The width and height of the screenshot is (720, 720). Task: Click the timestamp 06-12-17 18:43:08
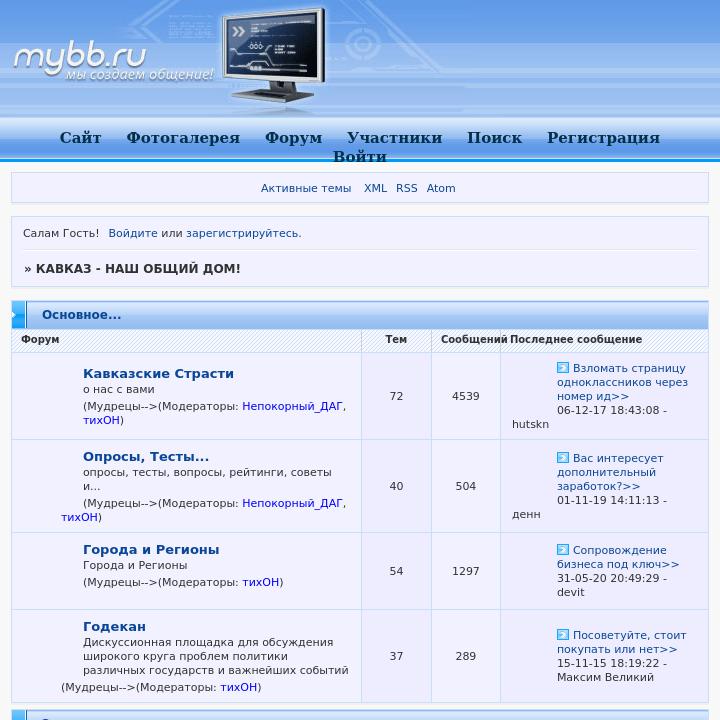(x=608, y=410)
